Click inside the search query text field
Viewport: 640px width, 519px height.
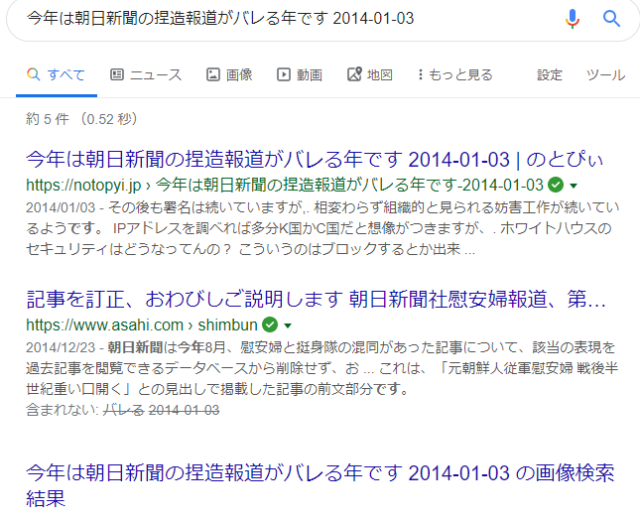[x=280, y=18]
